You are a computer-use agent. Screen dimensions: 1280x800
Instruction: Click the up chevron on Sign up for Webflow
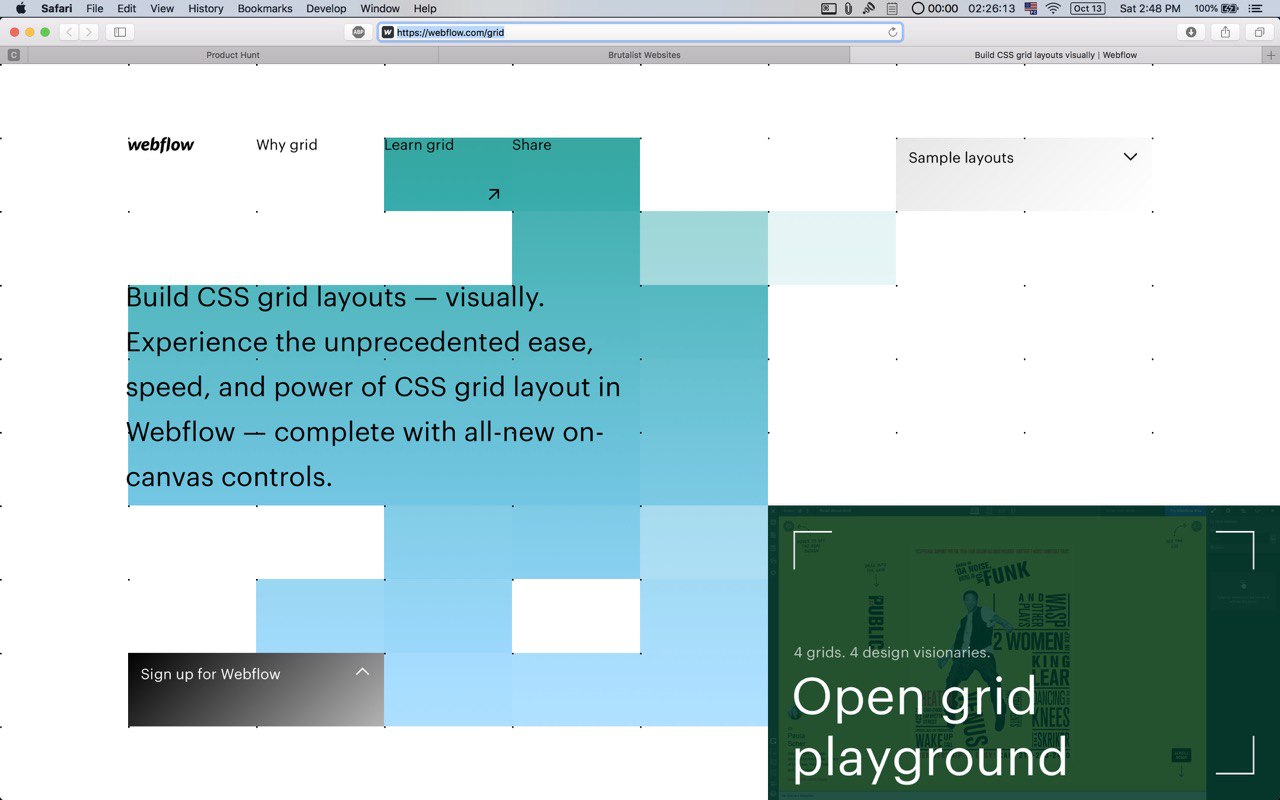tap(362, 672)
